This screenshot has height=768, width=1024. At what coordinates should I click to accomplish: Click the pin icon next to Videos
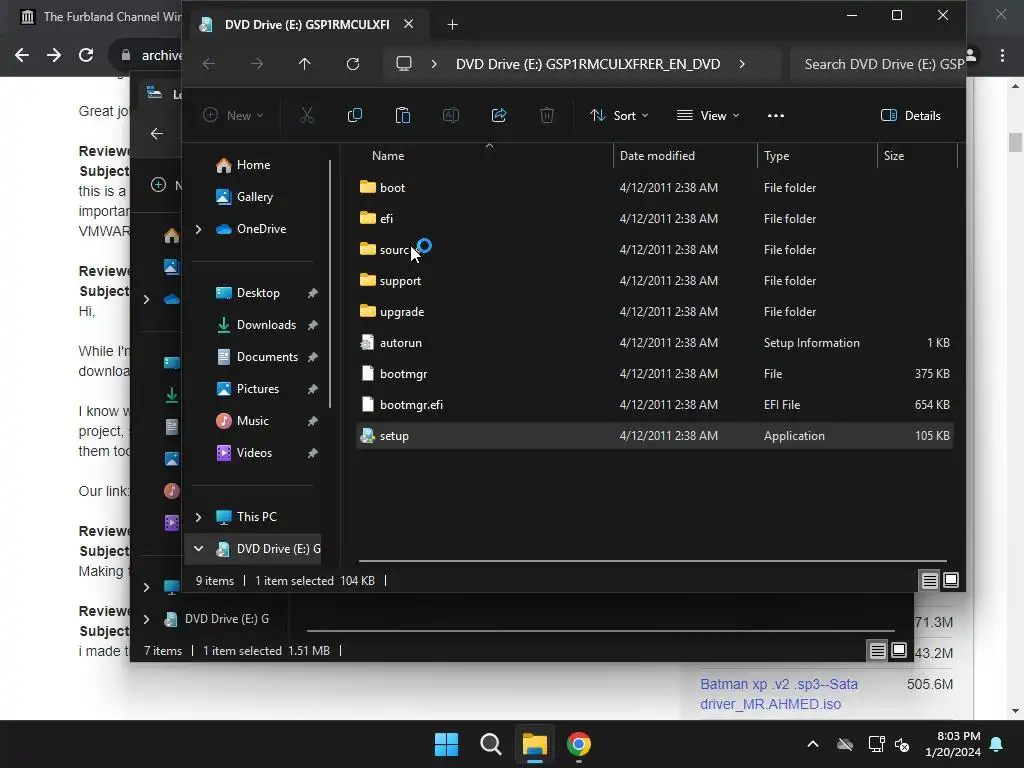(x=313, y=453)
